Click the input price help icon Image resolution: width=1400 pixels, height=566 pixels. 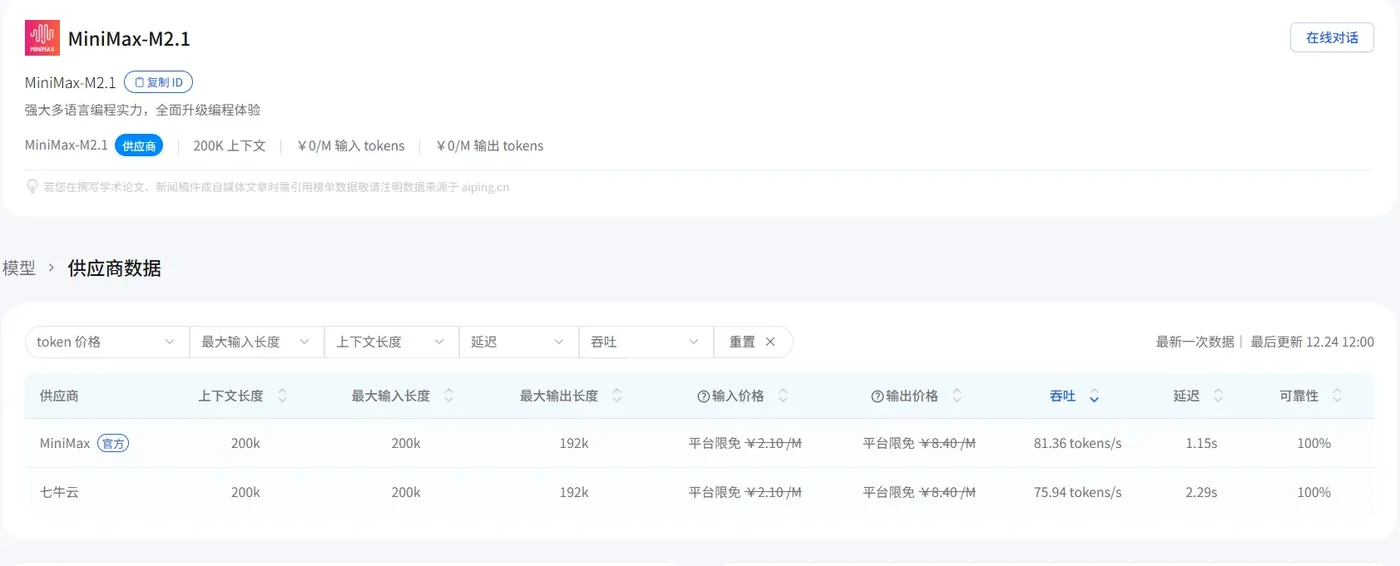click(703, 396)
